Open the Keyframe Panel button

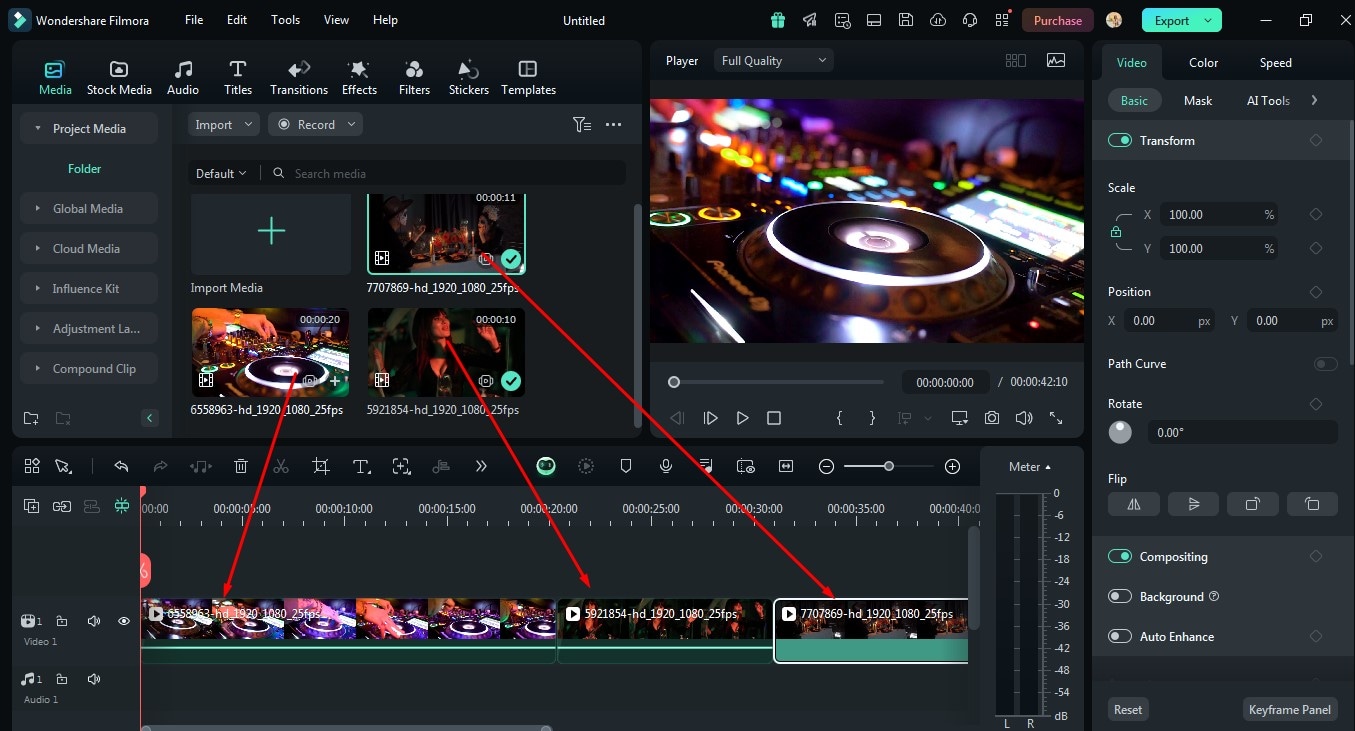[1290, 709]
